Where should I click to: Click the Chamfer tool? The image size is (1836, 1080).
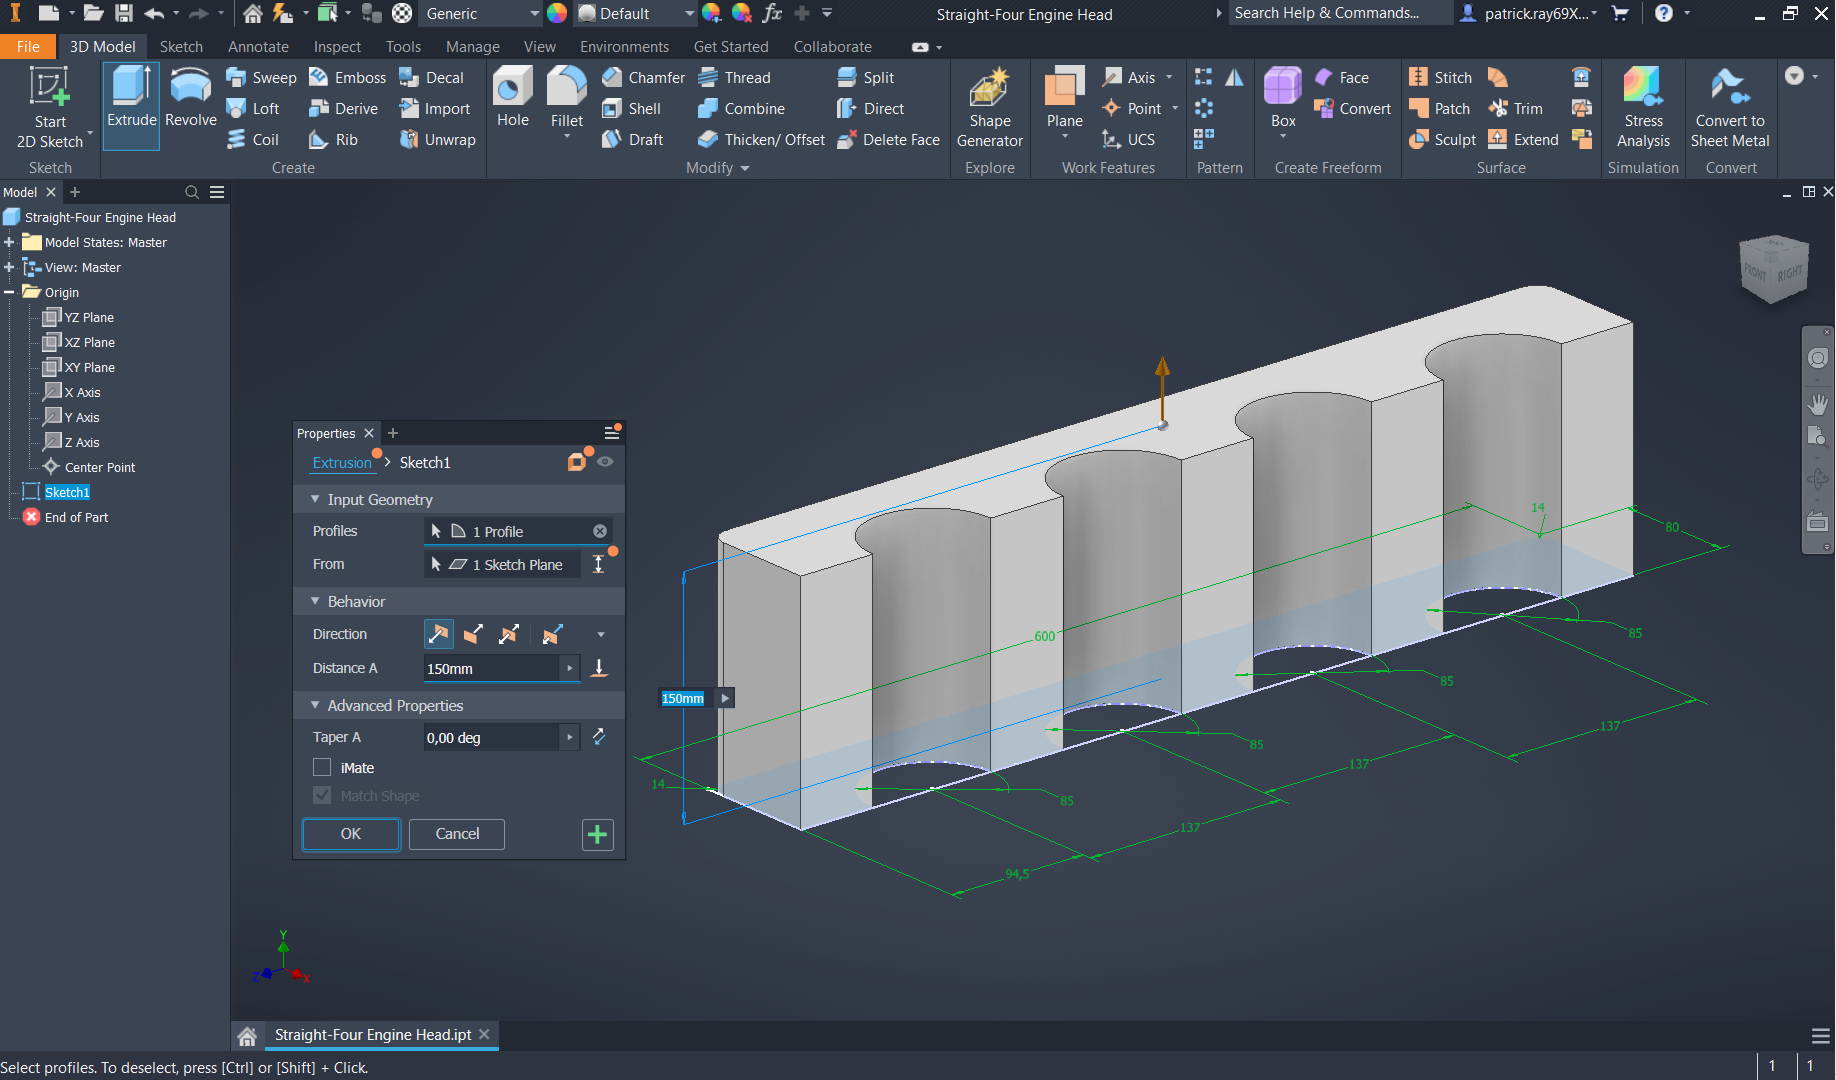pos(644,78)
